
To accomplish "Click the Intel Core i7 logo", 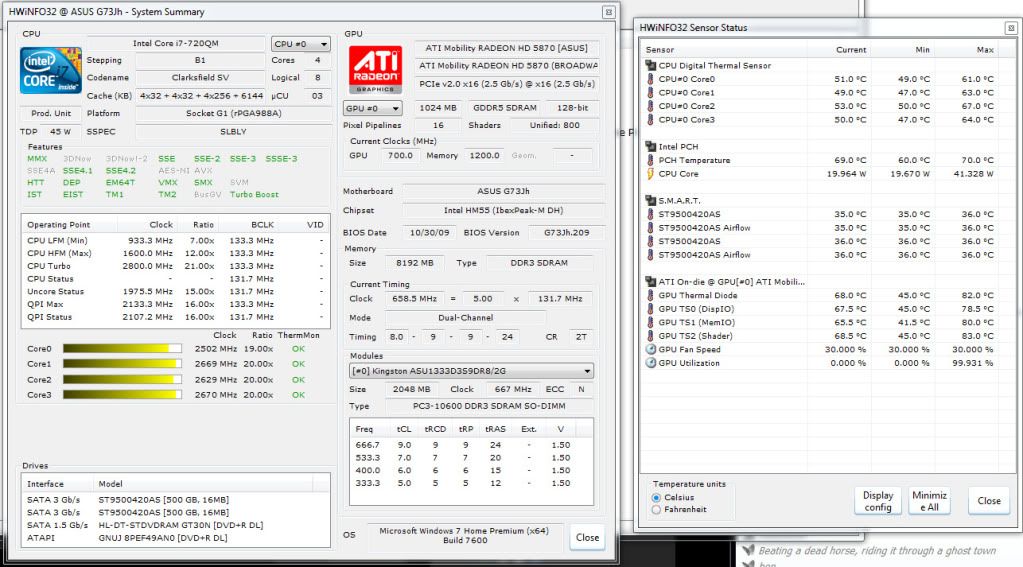I will click(x=51, y=70).
